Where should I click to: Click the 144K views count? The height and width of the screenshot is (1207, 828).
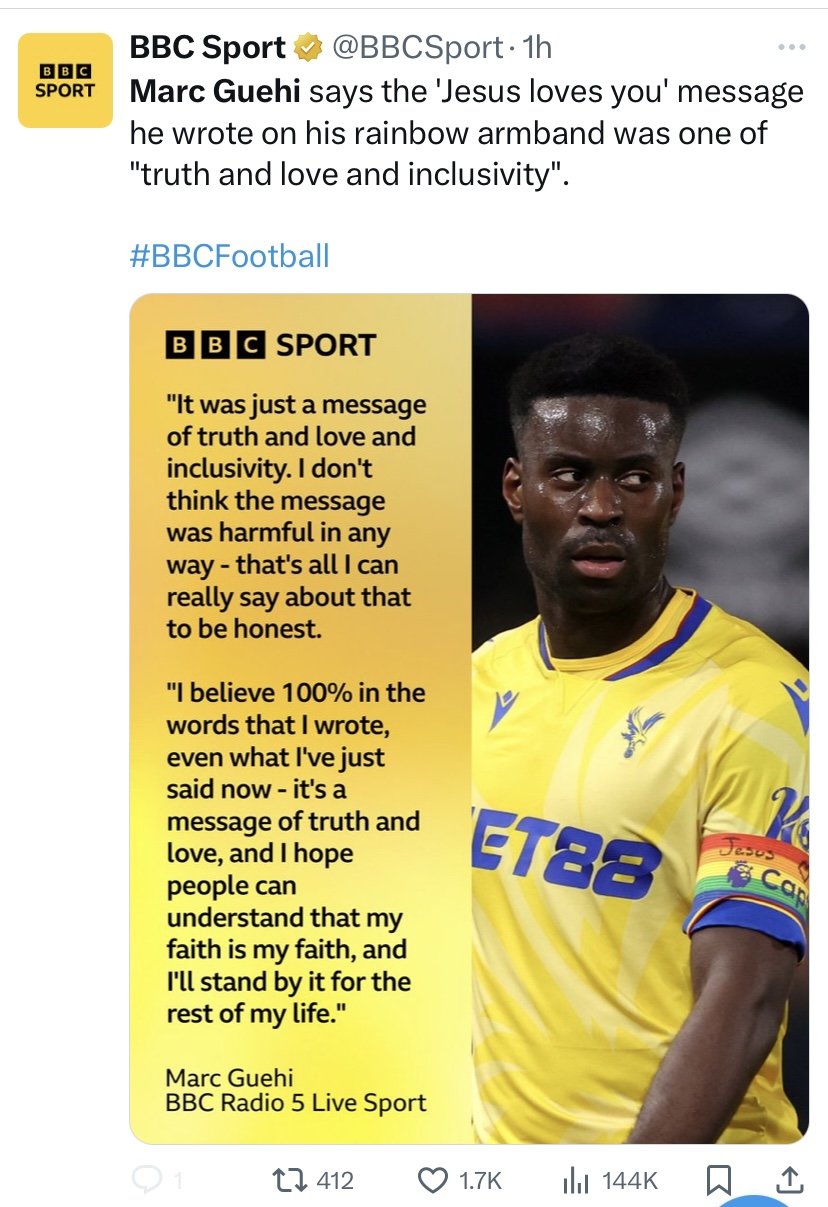[630, 1181]
